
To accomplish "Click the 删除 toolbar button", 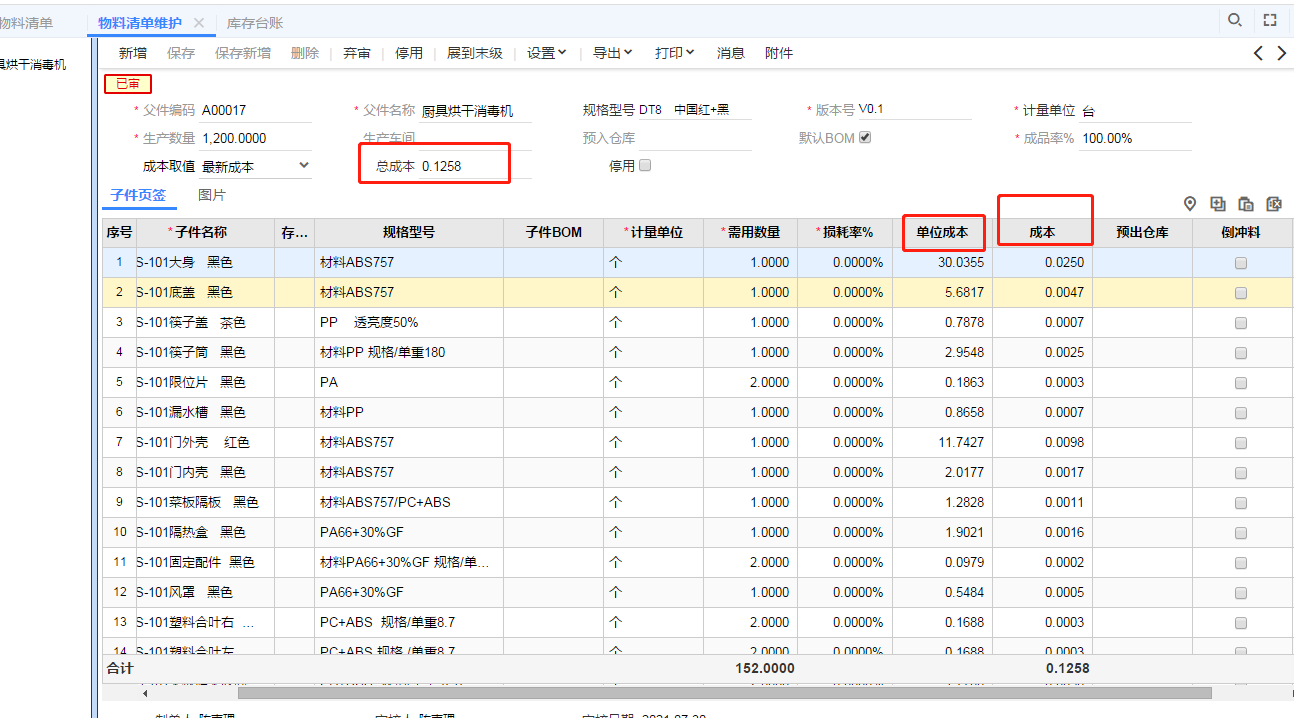I will coord(305,53).
